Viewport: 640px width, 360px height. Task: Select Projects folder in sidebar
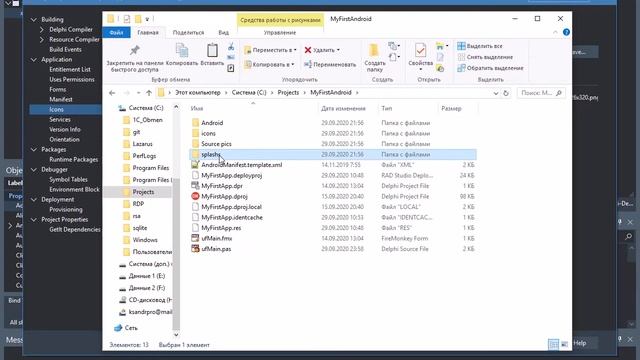[143, 192]
